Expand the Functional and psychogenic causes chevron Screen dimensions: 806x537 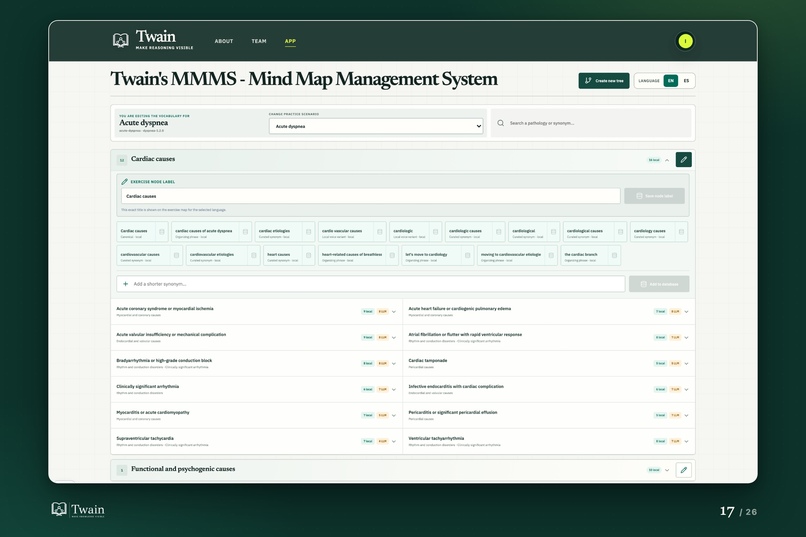click(667, 470)
